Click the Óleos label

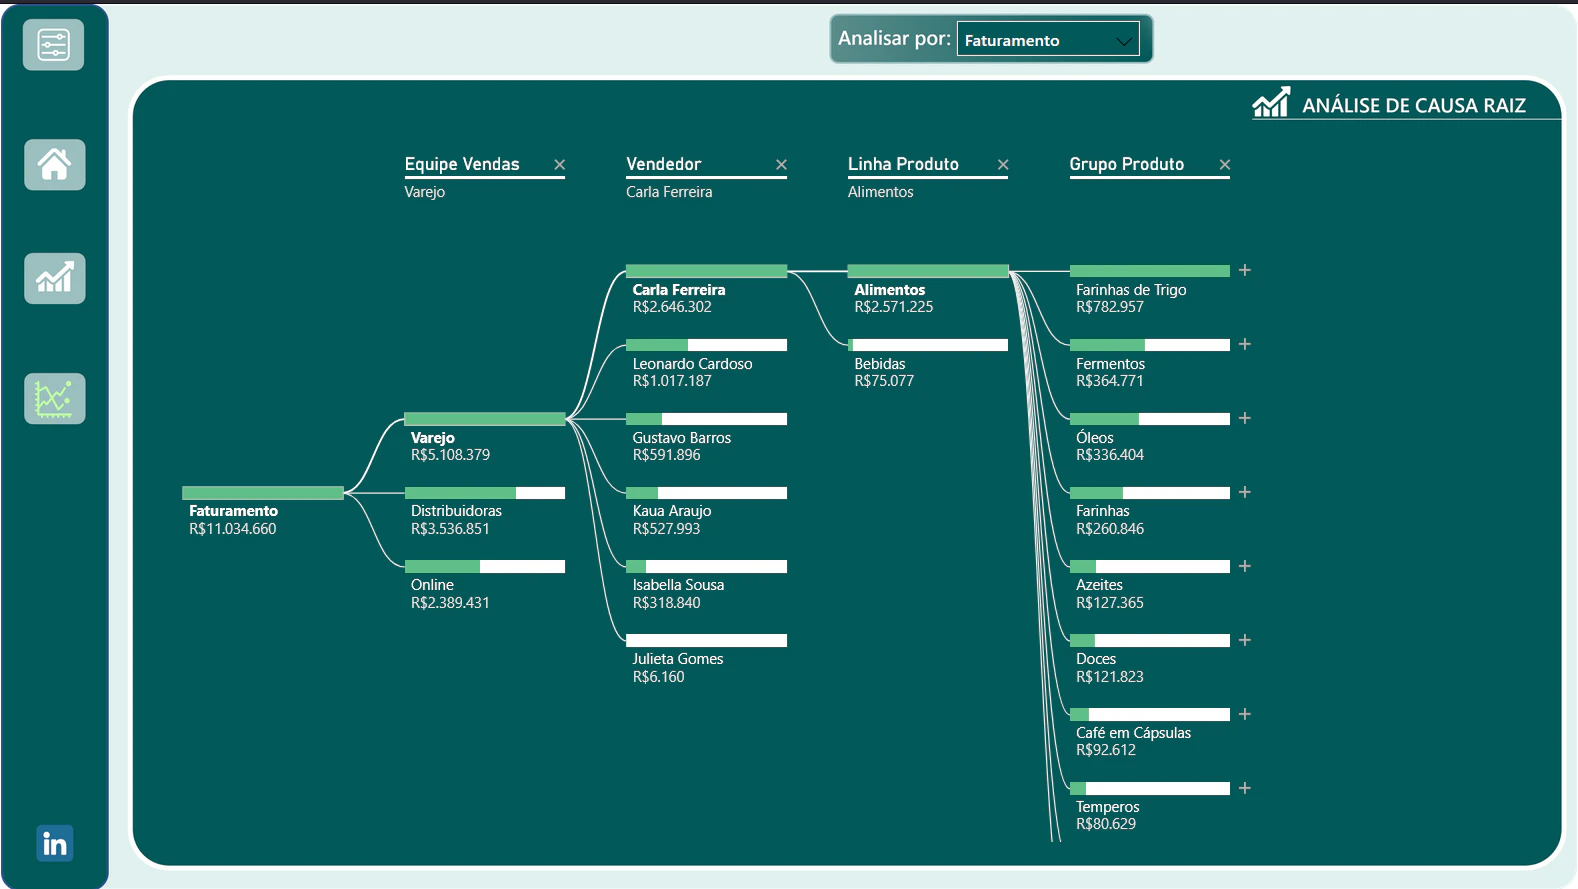pyautogui.click(x=1094, y=438)
